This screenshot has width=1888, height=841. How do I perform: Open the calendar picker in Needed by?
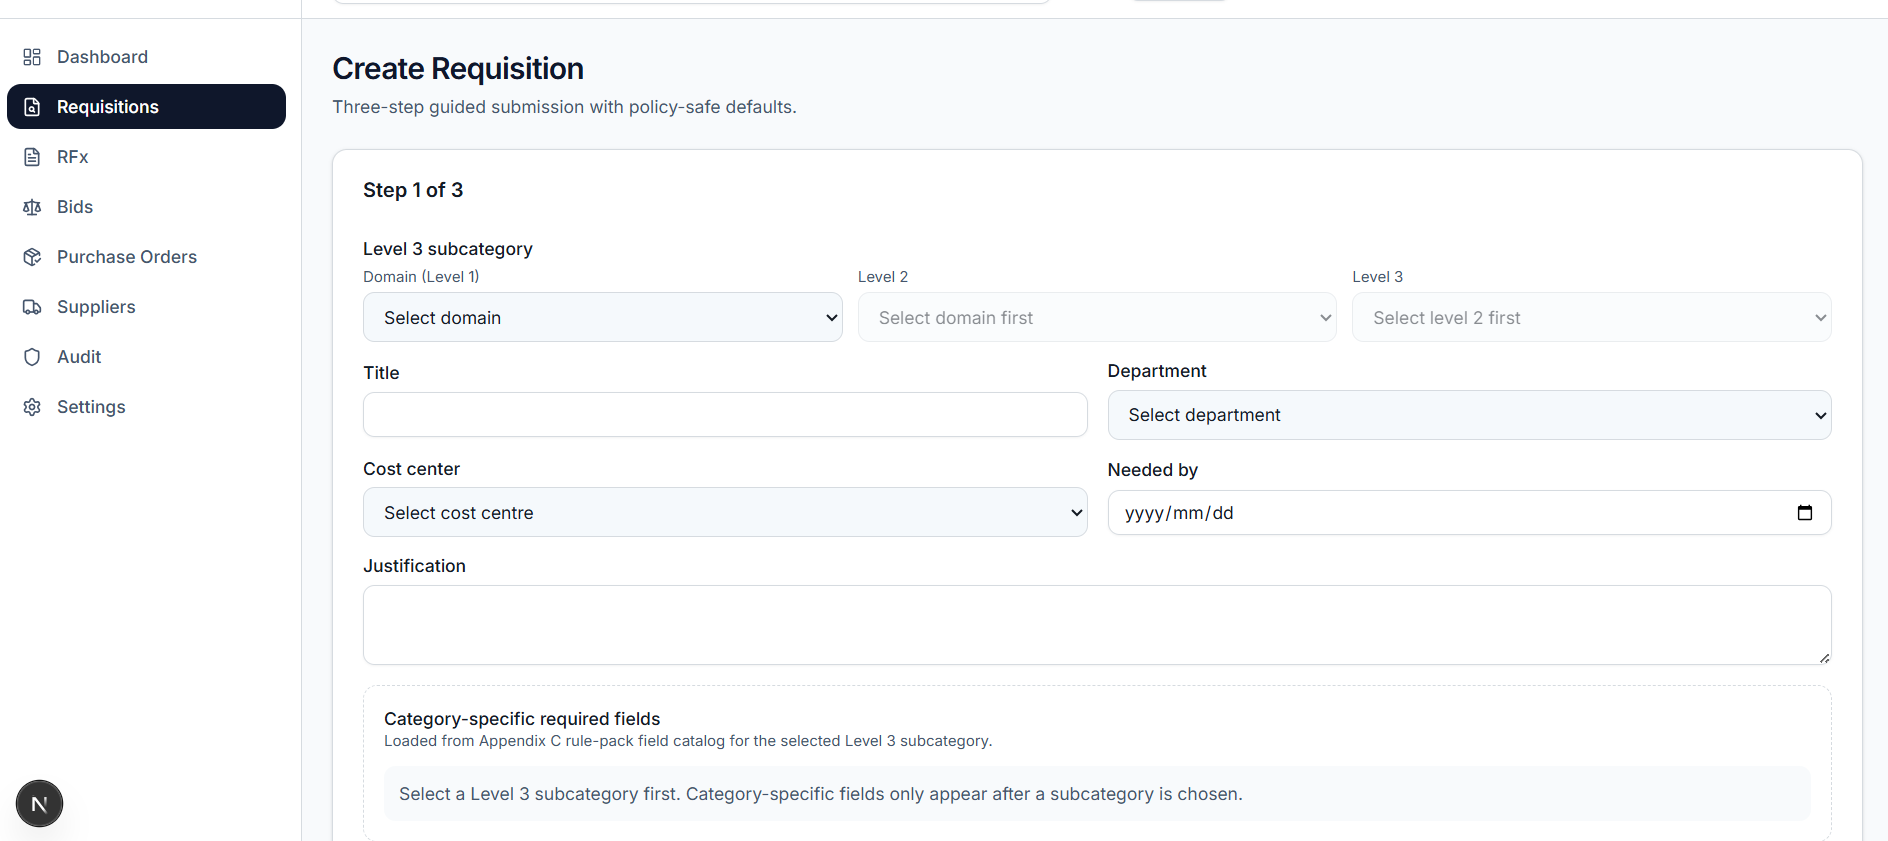[x=1804, y=513]
